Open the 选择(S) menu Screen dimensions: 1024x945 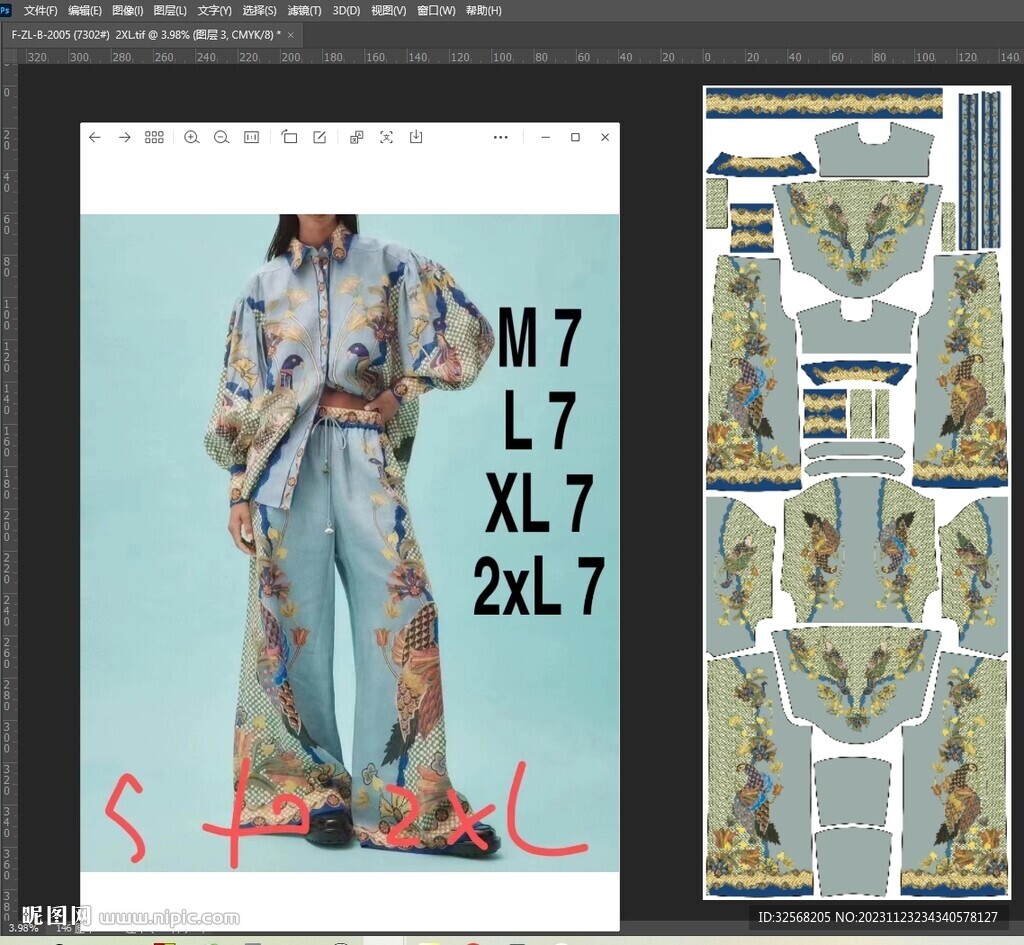[x=259, y=10]
